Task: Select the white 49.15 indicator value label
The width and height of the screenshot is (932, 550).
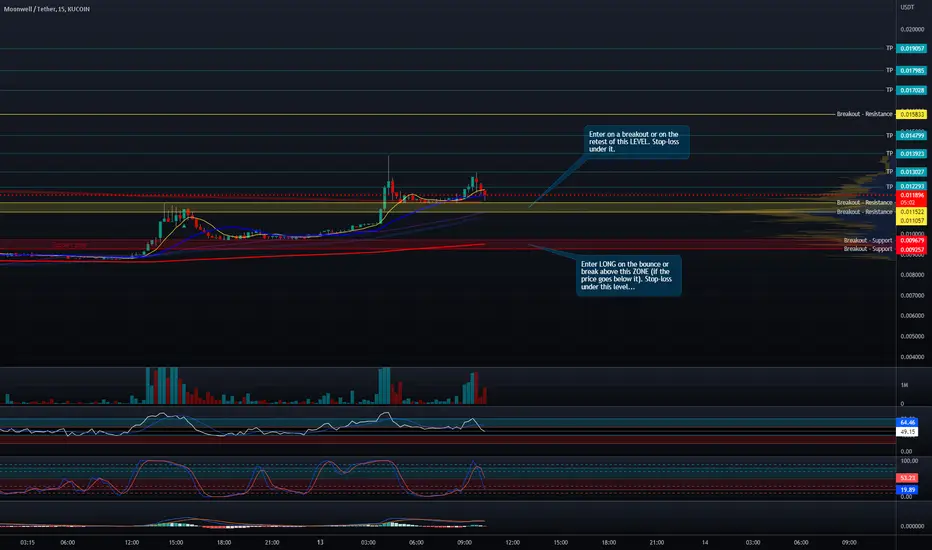Action: [x=907, y=432]
